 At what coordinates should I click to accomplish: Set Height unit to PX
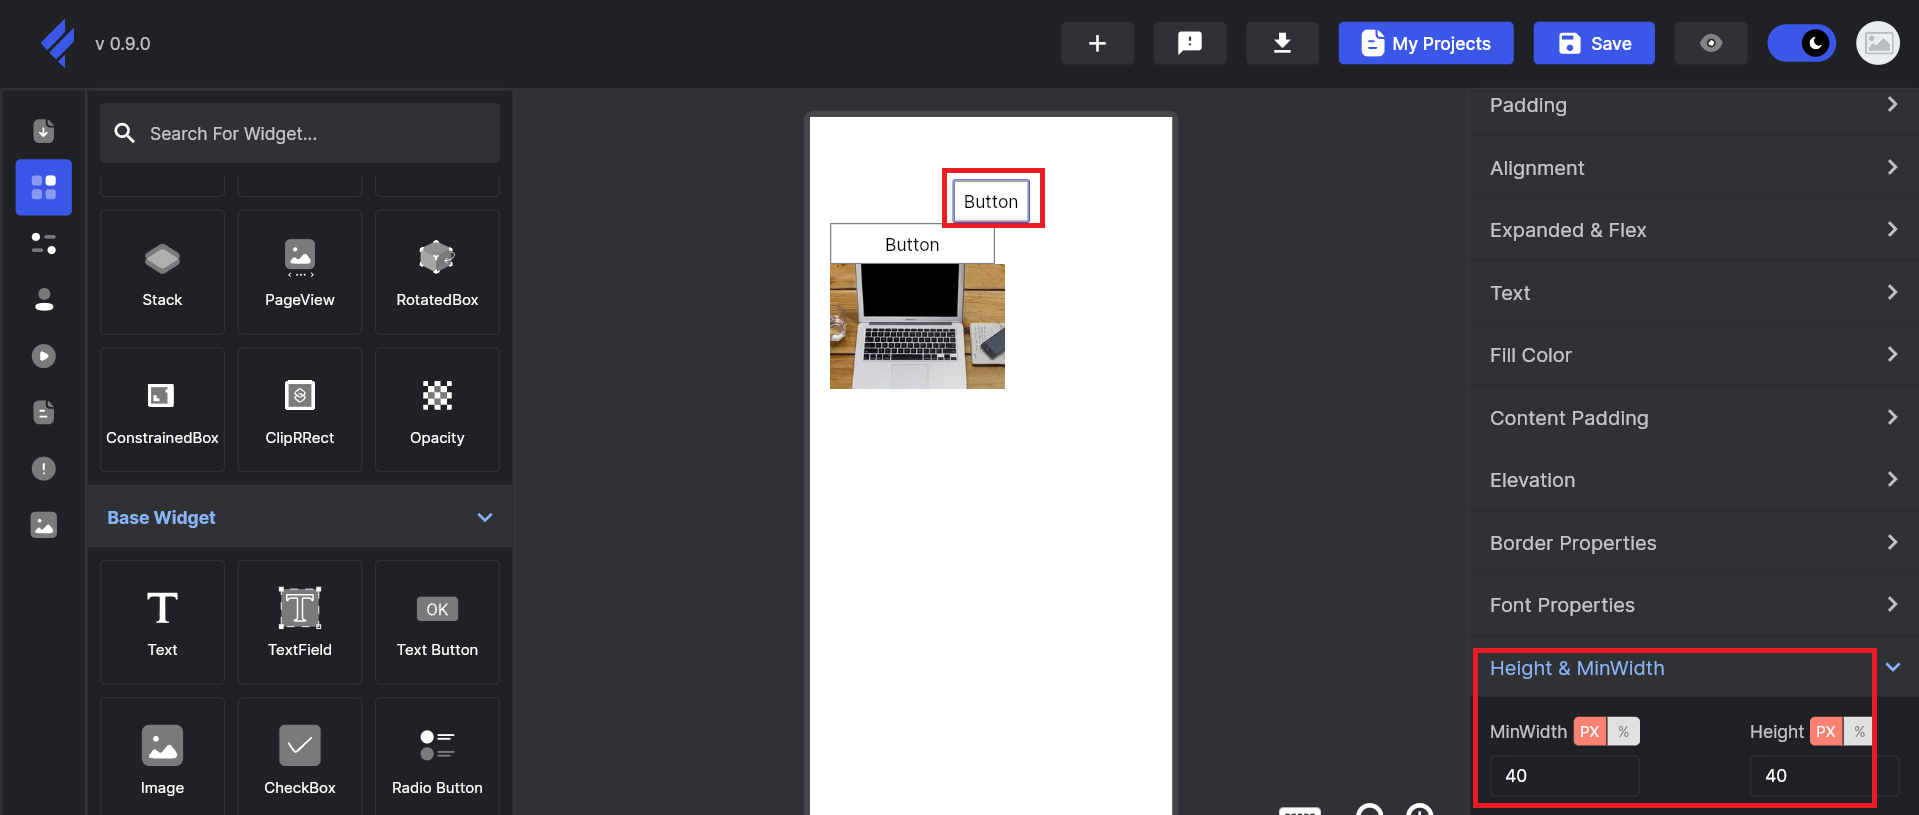pos(1825,732)
